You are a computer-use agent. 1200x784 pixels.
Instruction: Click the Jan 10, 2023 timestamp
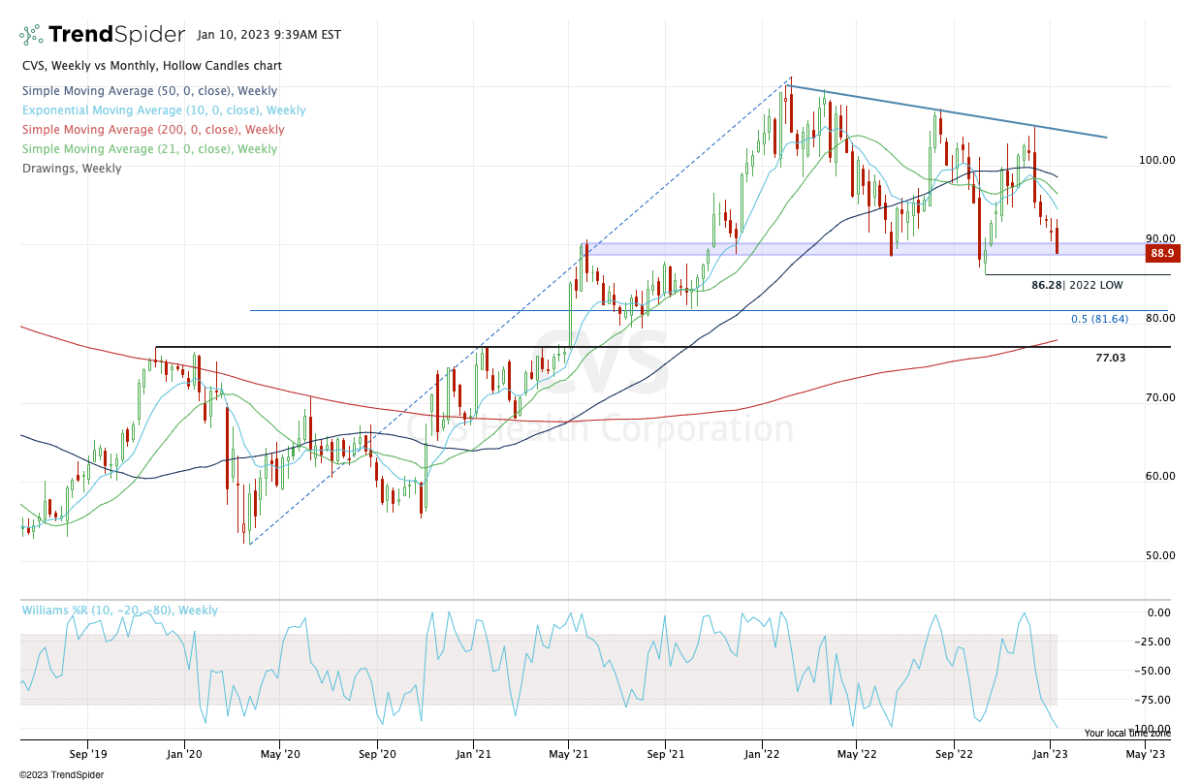(x=268, y=35)
